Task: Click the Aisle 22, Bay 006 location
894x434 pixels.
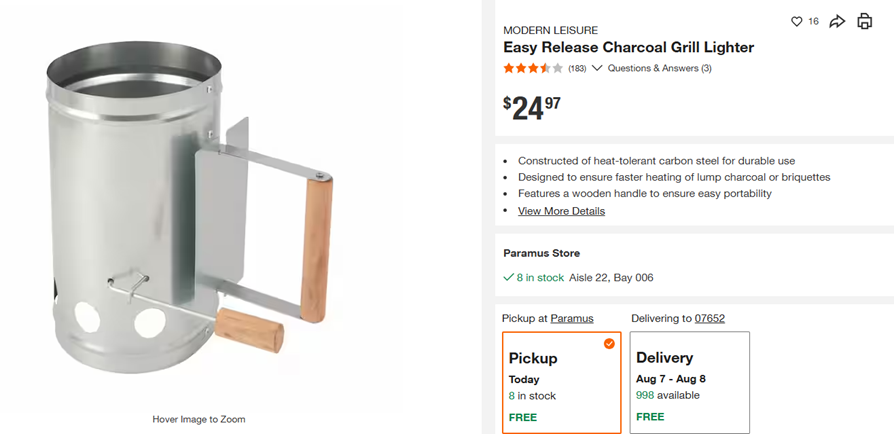Action: point(611,278)
